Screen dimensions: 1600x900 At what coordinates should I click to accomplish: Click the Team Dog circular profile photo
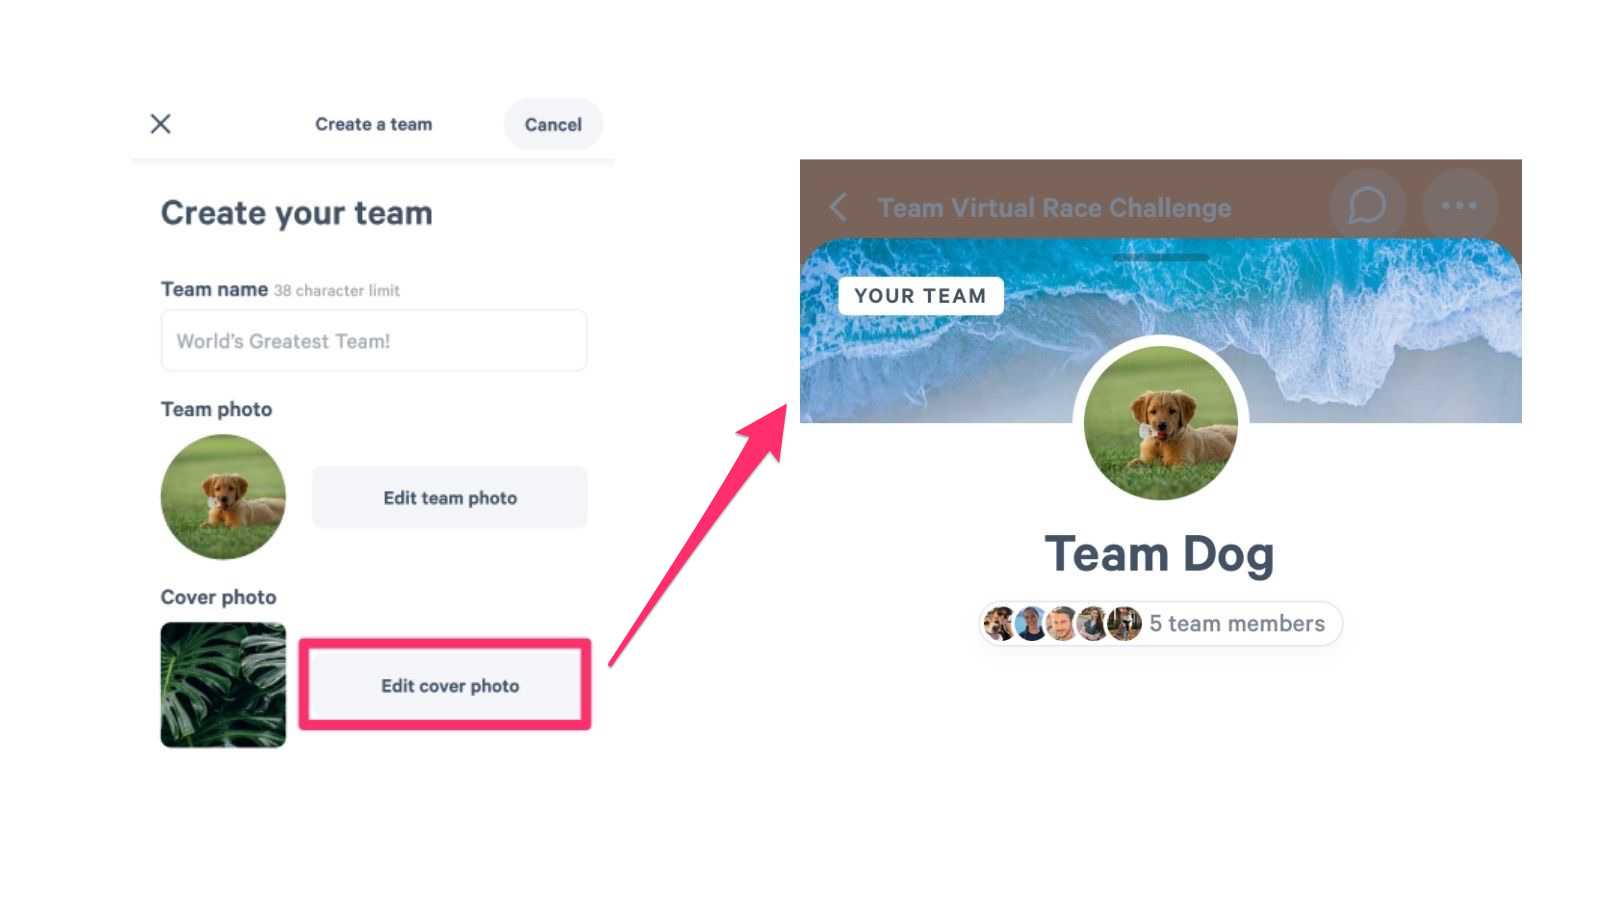[x=1160, y=422]
